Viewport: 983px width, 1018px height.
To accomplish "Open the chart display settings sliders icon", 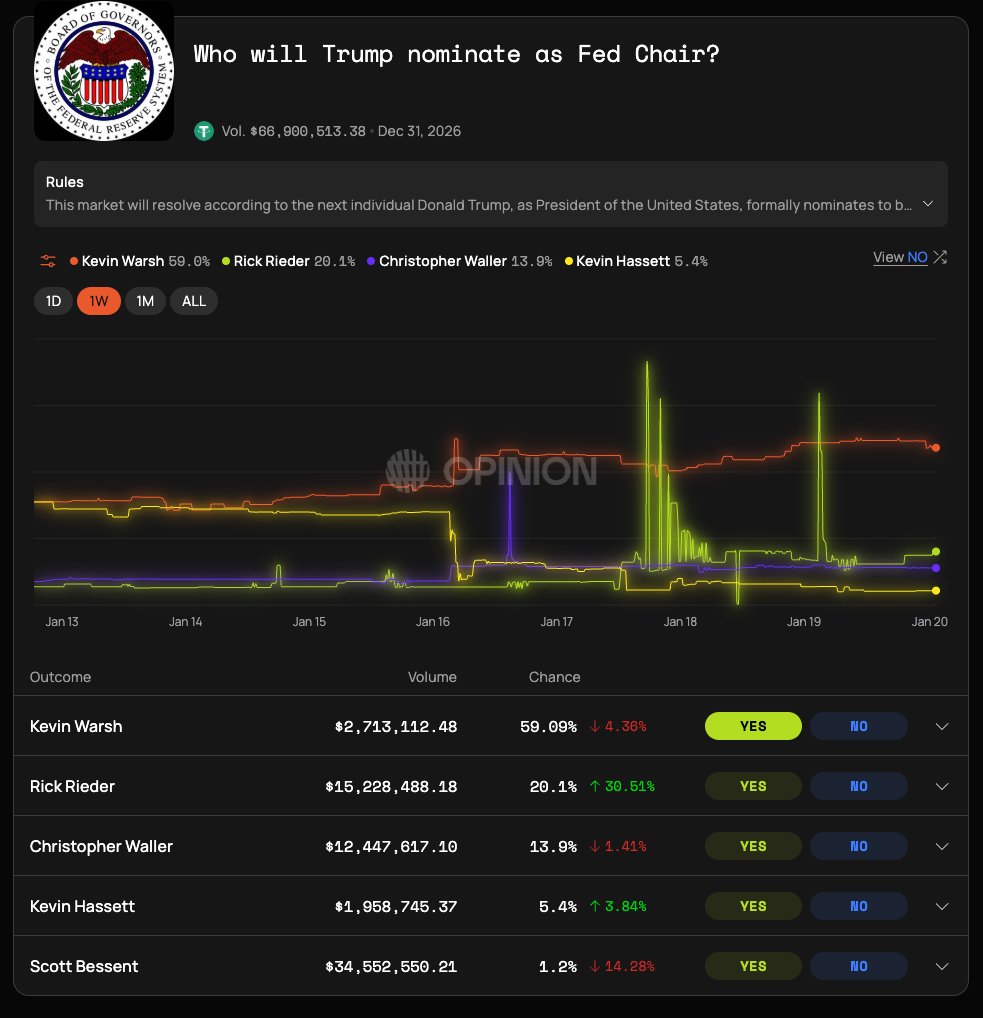I will coord(47,260).
